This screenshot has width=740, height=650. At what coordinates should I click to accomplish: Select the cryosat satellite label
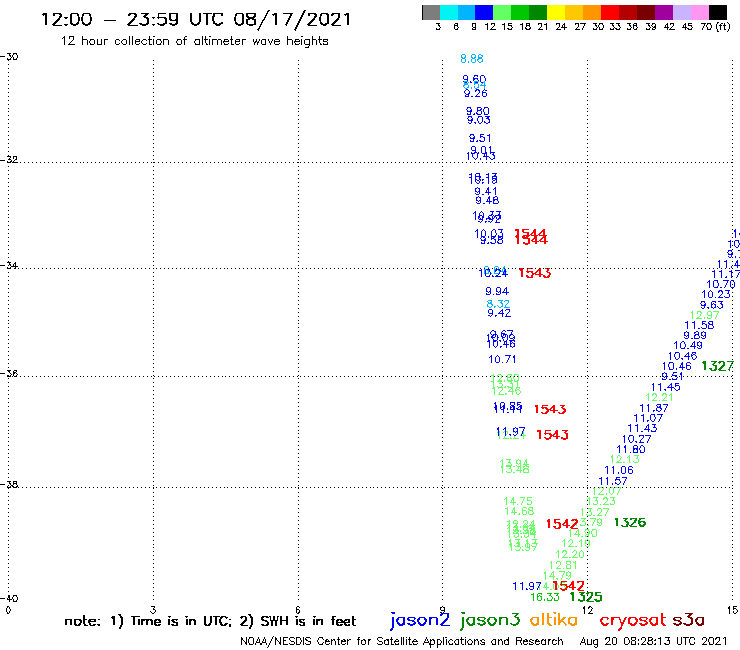633,621
